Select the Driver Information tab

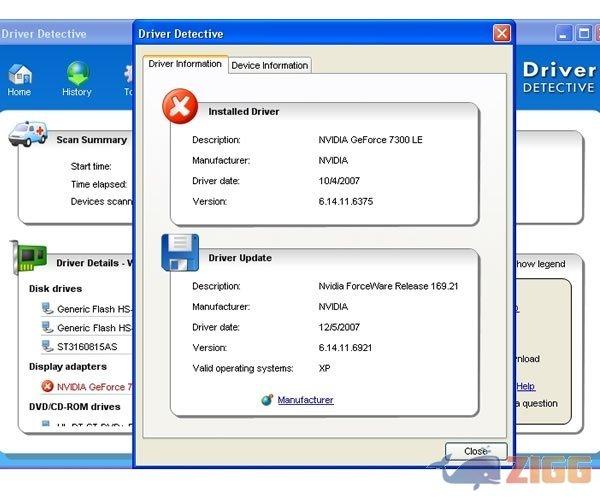pyautogui.click(x=185, y=64)
